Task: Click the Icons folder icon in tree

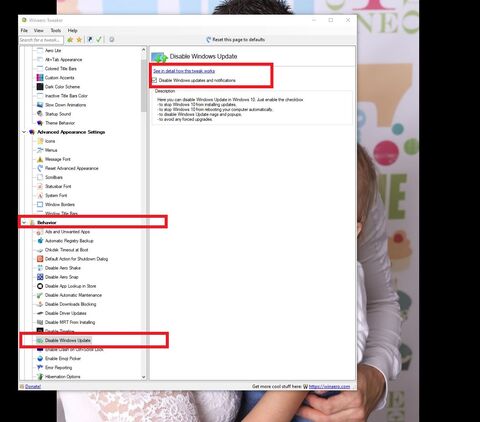Action: pyautogui.click(x=40, y=141)
